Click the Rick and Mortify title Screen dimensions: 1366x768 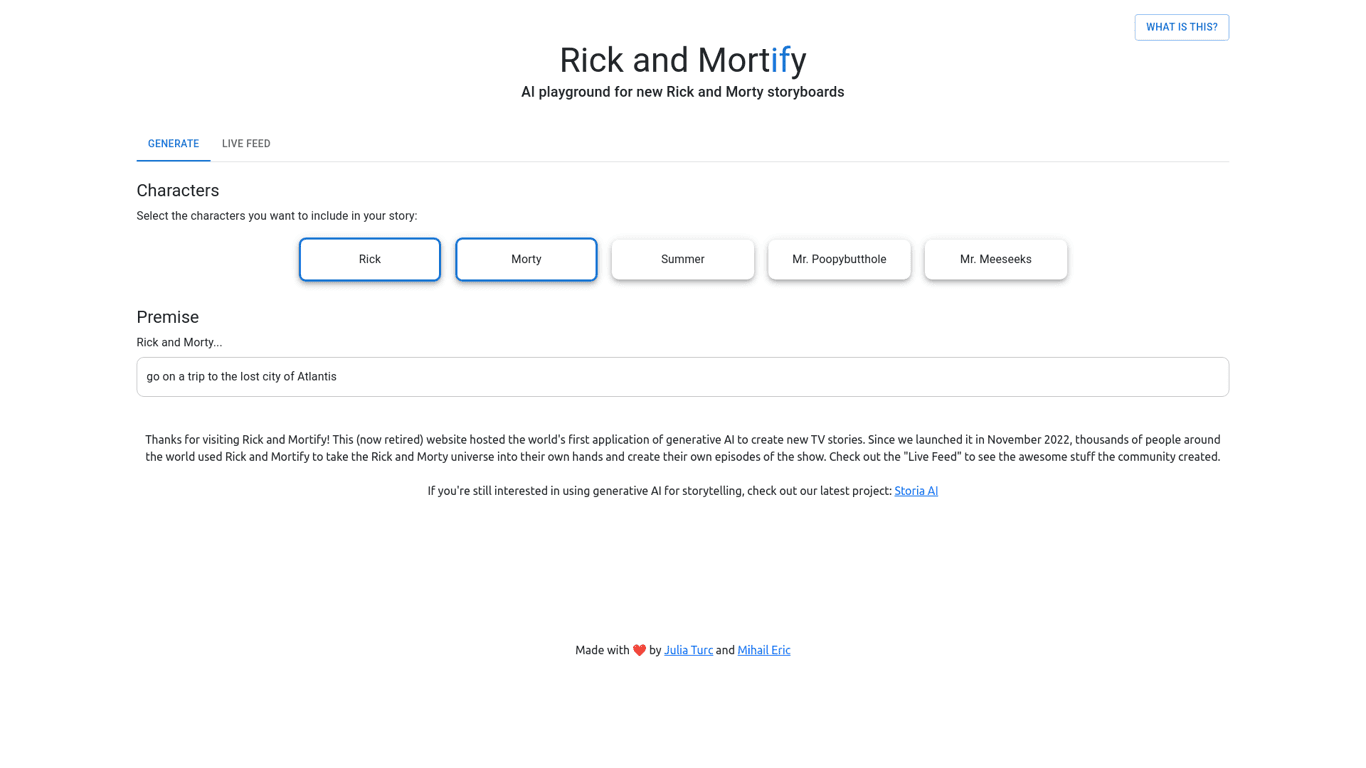[x=682, y=60]
